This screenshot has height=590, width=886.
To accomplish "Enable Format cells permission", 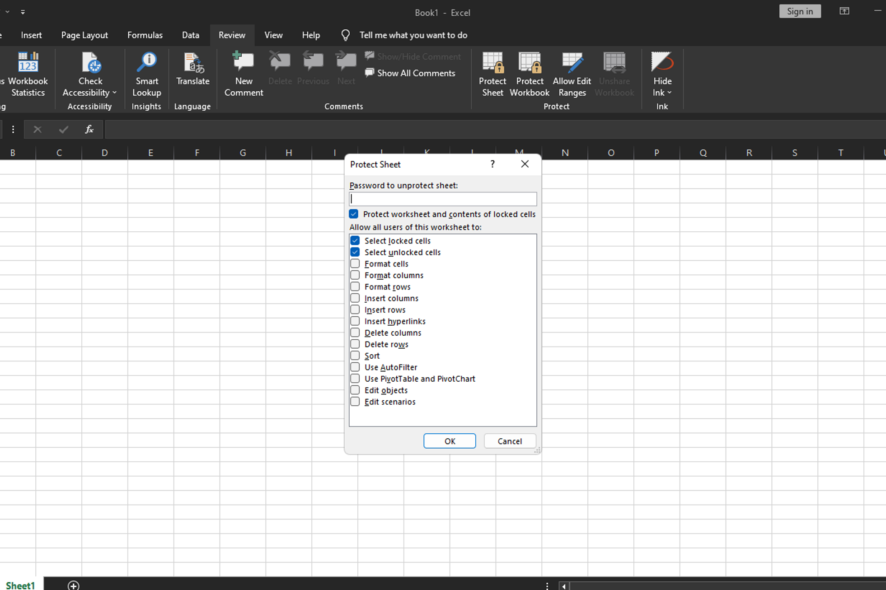I will [x=355, y=263].
